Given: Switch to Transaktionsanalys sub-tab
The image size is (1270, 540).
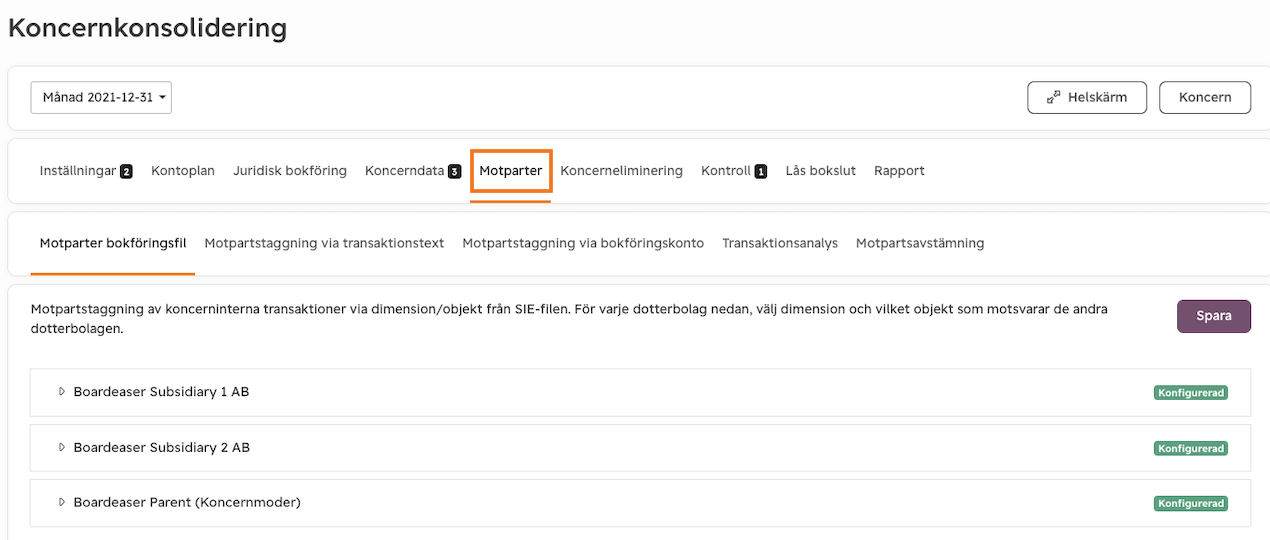Looking at the screenshot, I should click(x=780, y=243).
